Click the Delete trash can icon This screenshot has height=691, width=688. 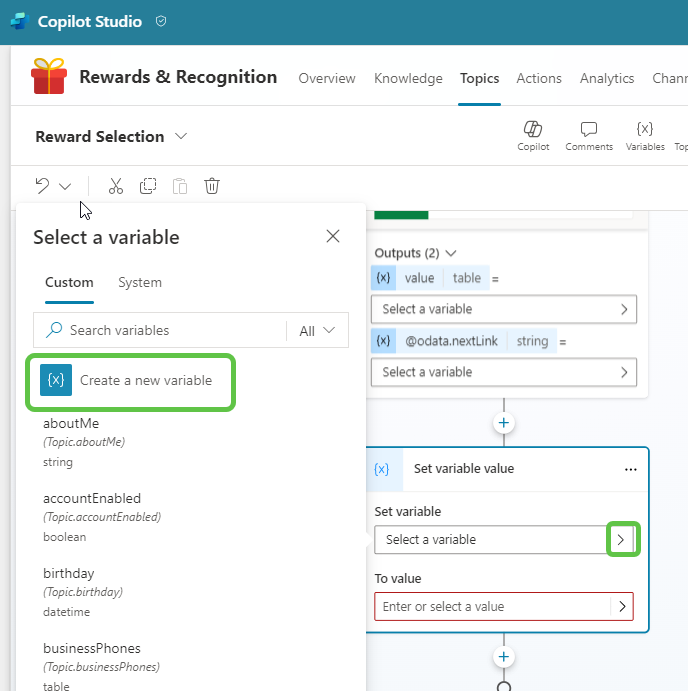212,185
